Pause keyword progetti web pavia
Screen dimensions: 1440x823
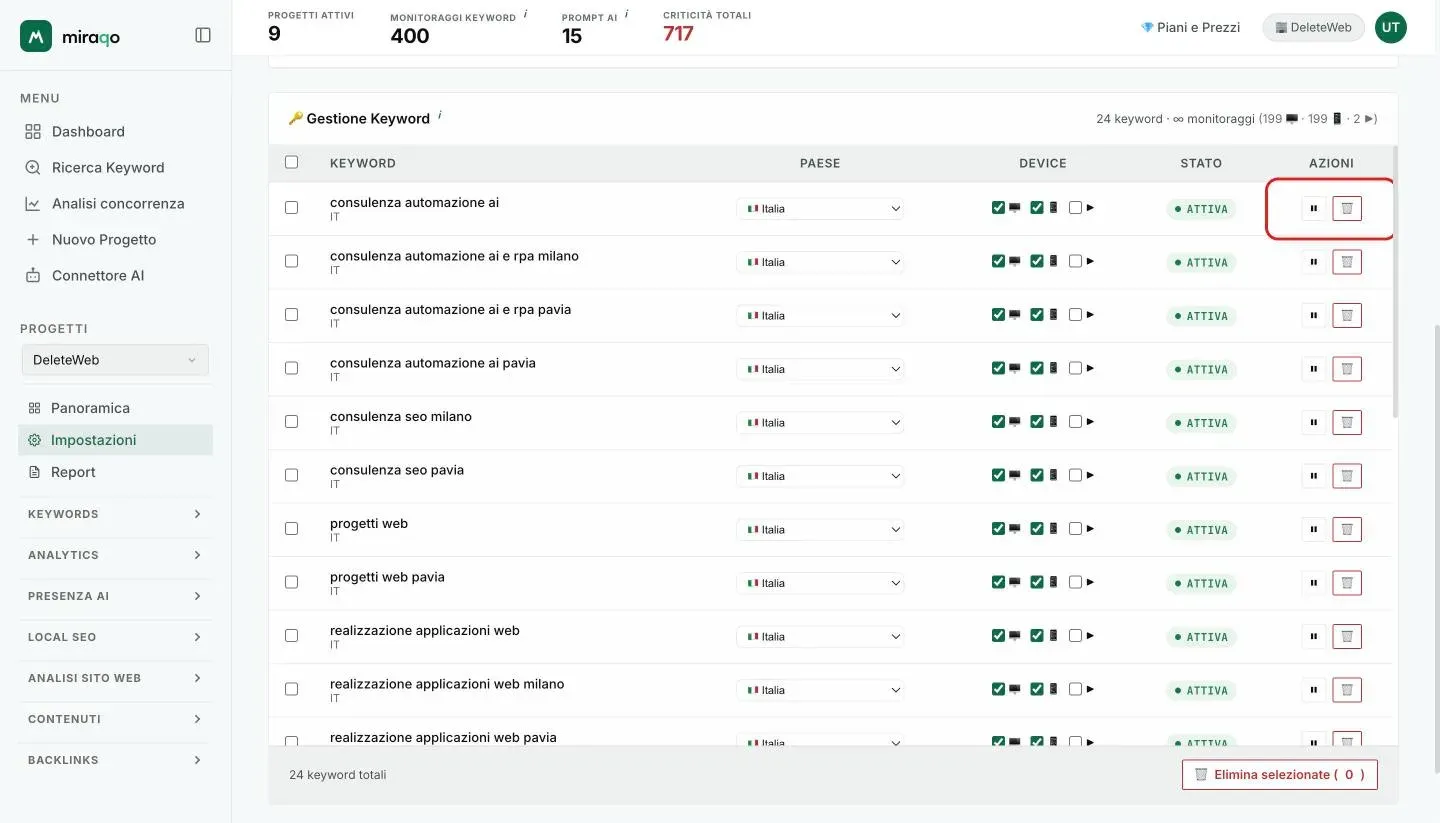[1314, 583]
